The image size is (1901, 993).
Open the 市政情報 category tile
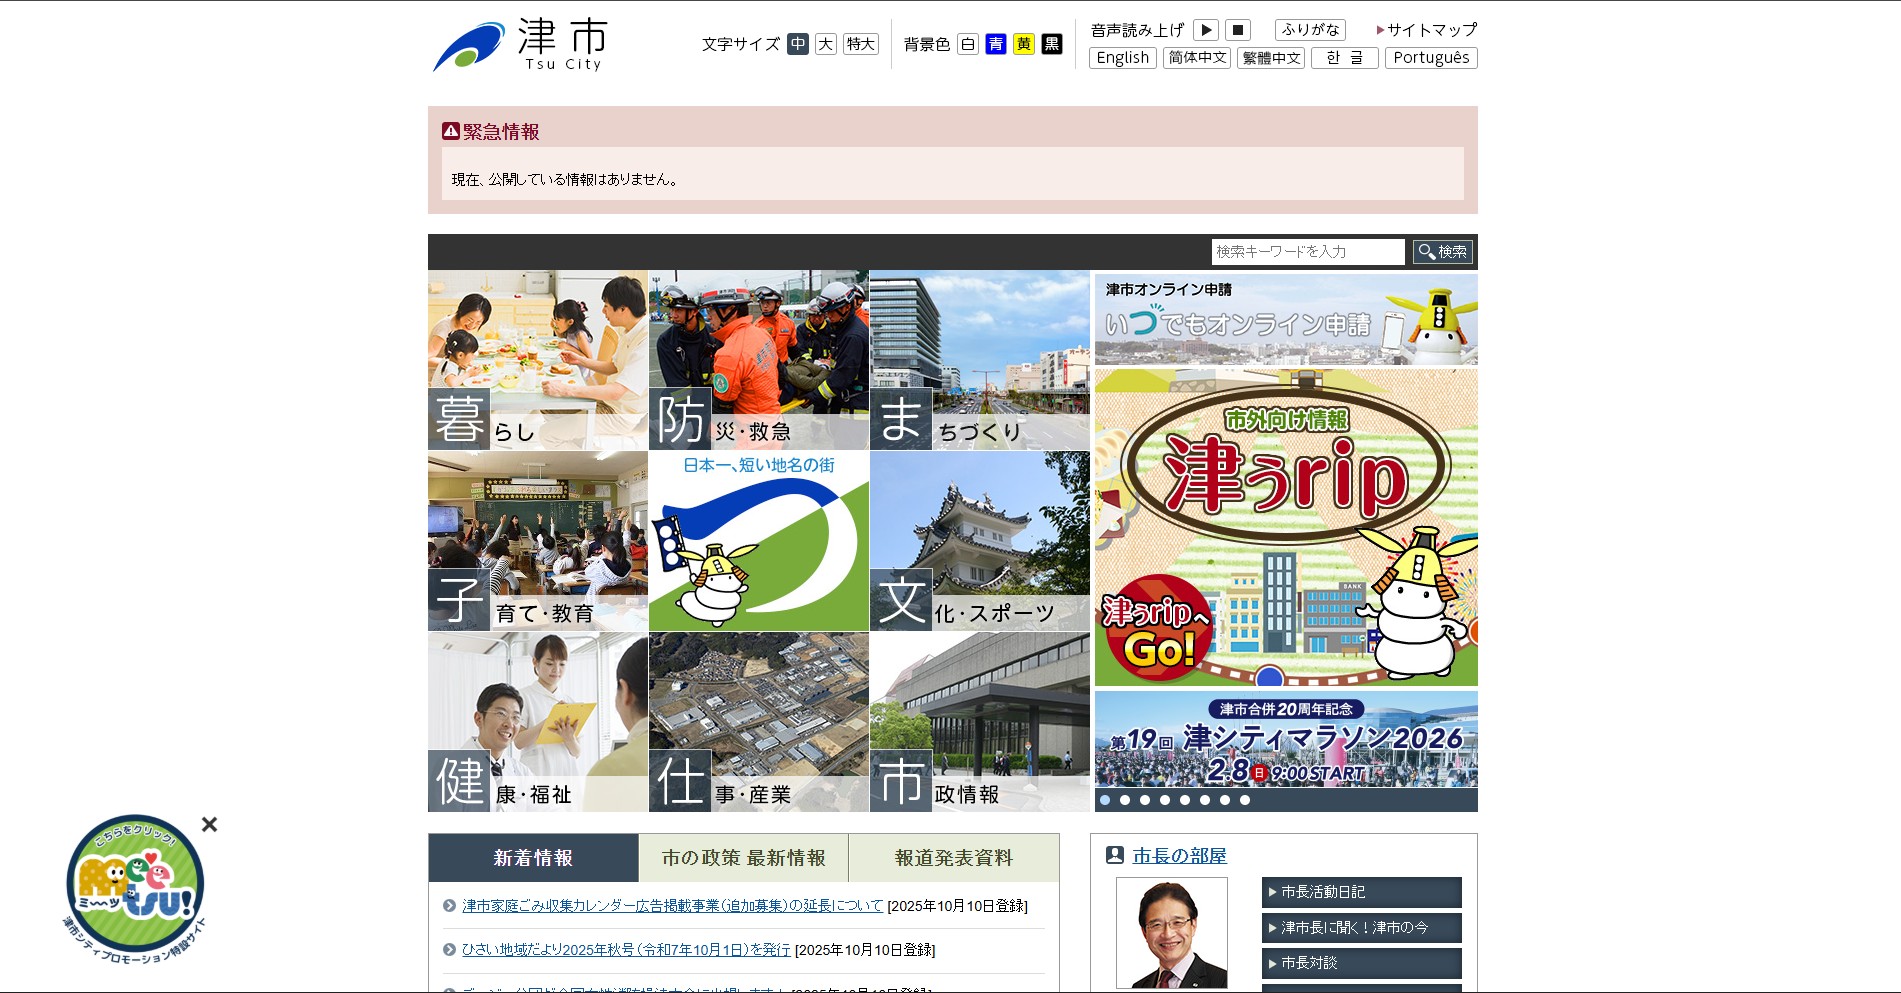980,722
